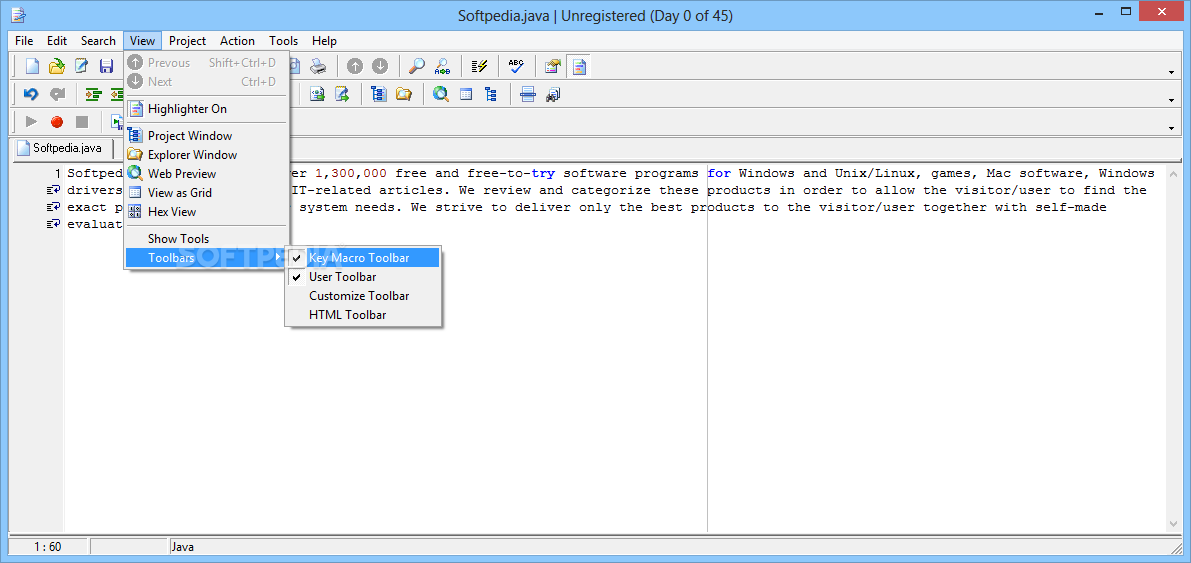
Task: Switch to the Softpedia.java tab
Action: (61, 148)
